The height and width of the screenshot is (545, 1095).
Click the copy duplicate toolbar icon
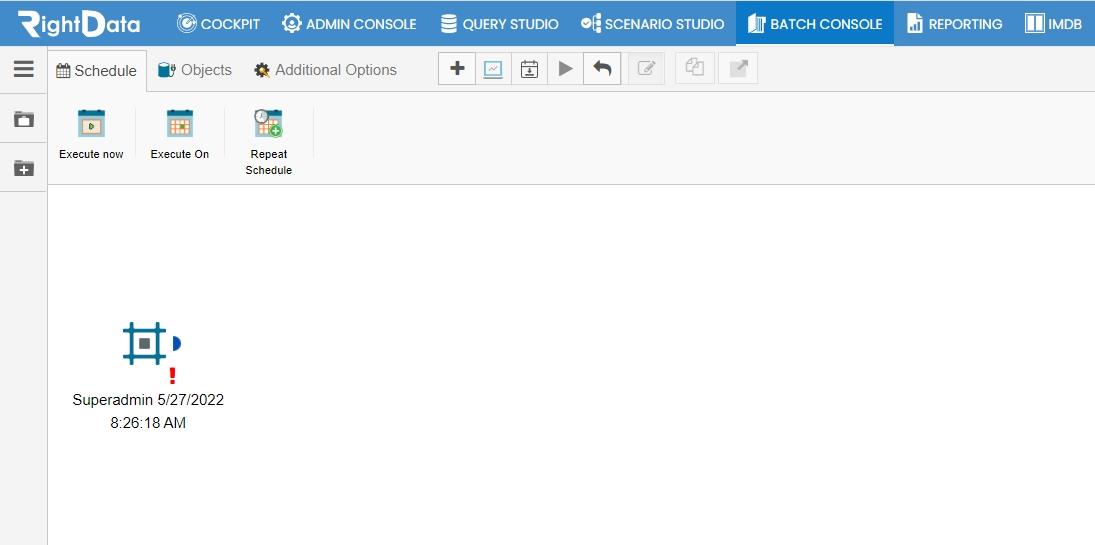pos(695,68)
